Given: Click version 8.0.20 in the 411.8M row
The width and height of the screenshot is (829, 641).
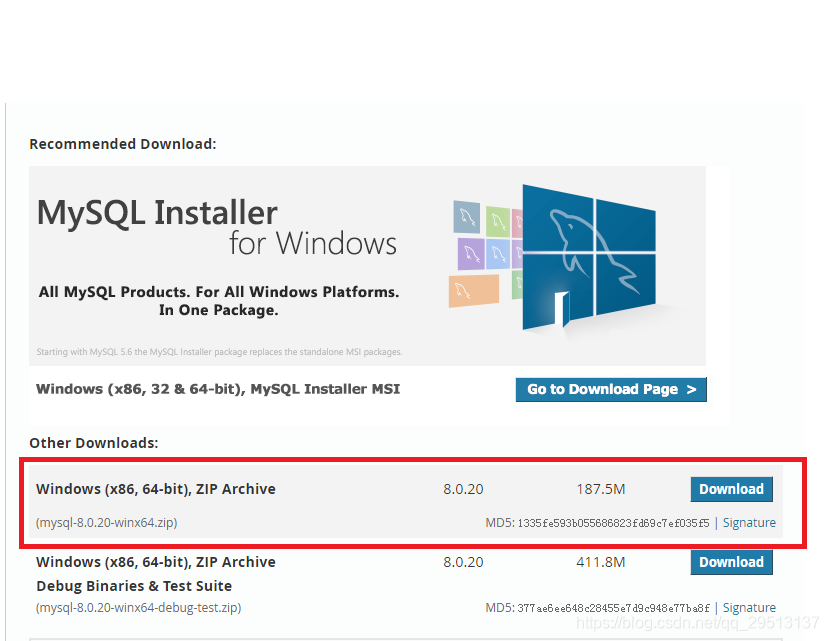Looking at the screenshot, I should pos(463,562).
